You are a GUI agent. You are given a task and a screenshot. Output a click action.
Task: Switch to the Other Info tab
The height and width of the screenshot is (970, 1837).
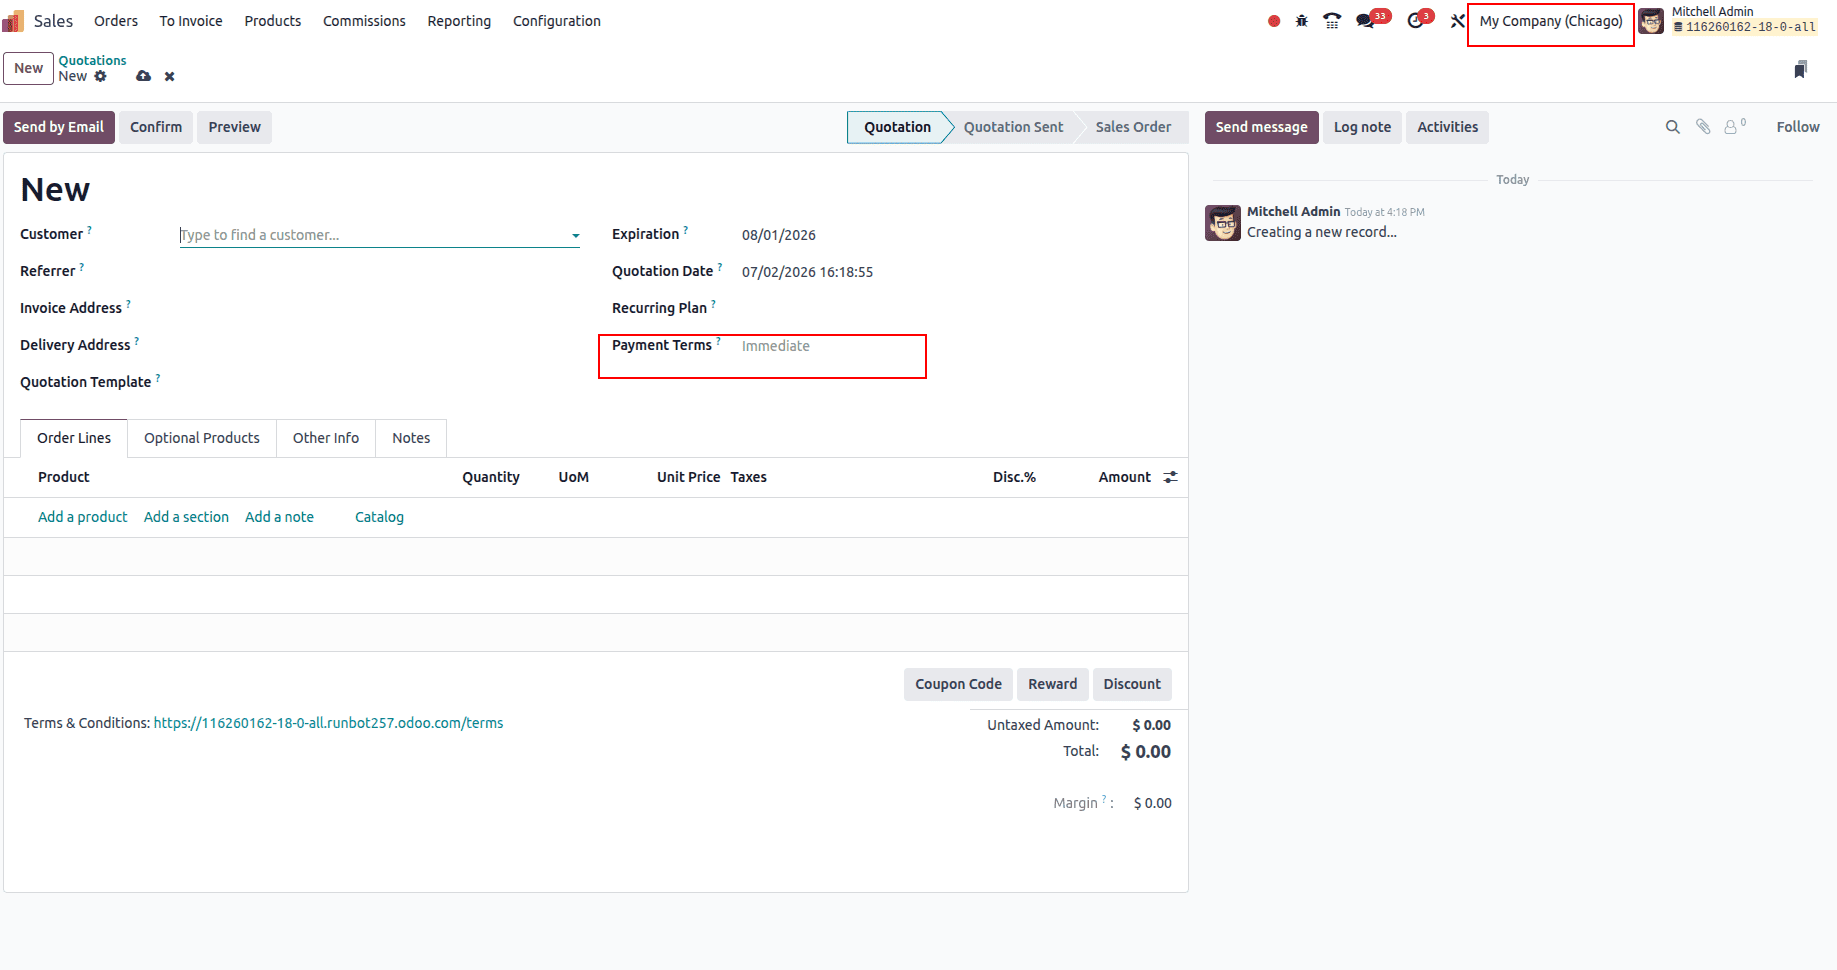point(326,438)
